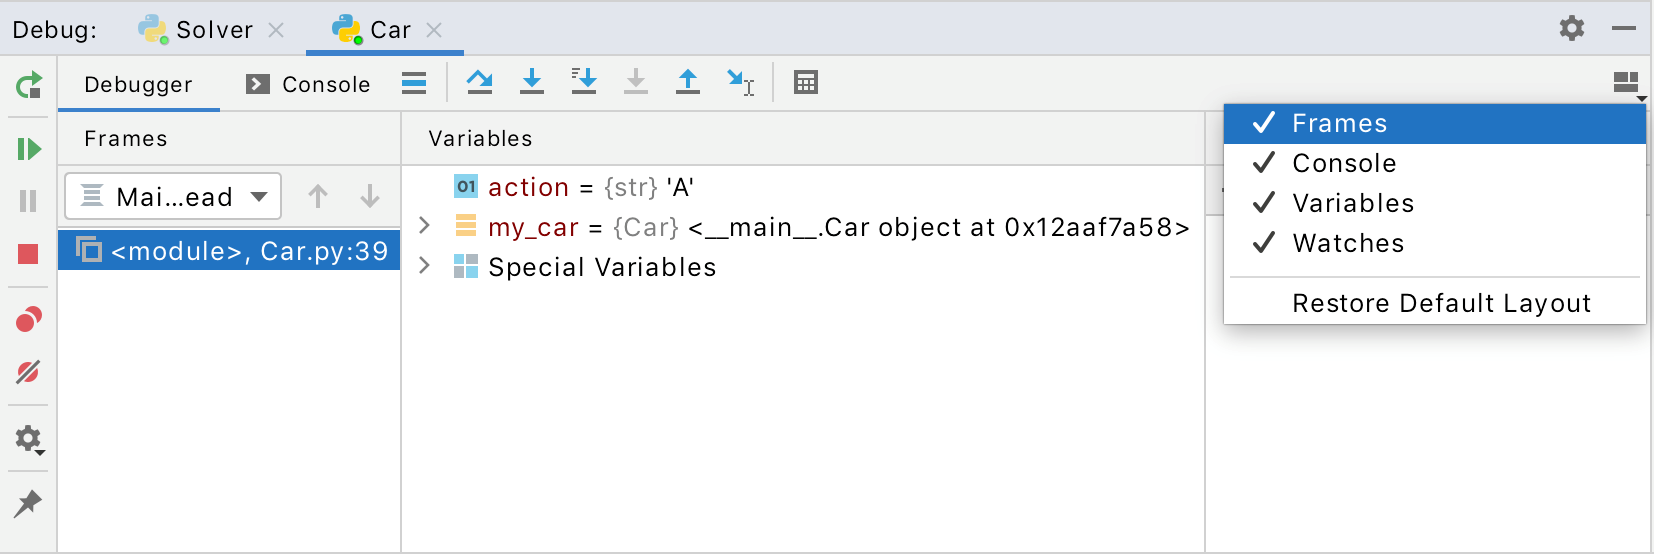Mute all breakpoints
1654x554 pixels.
point(28,373)
